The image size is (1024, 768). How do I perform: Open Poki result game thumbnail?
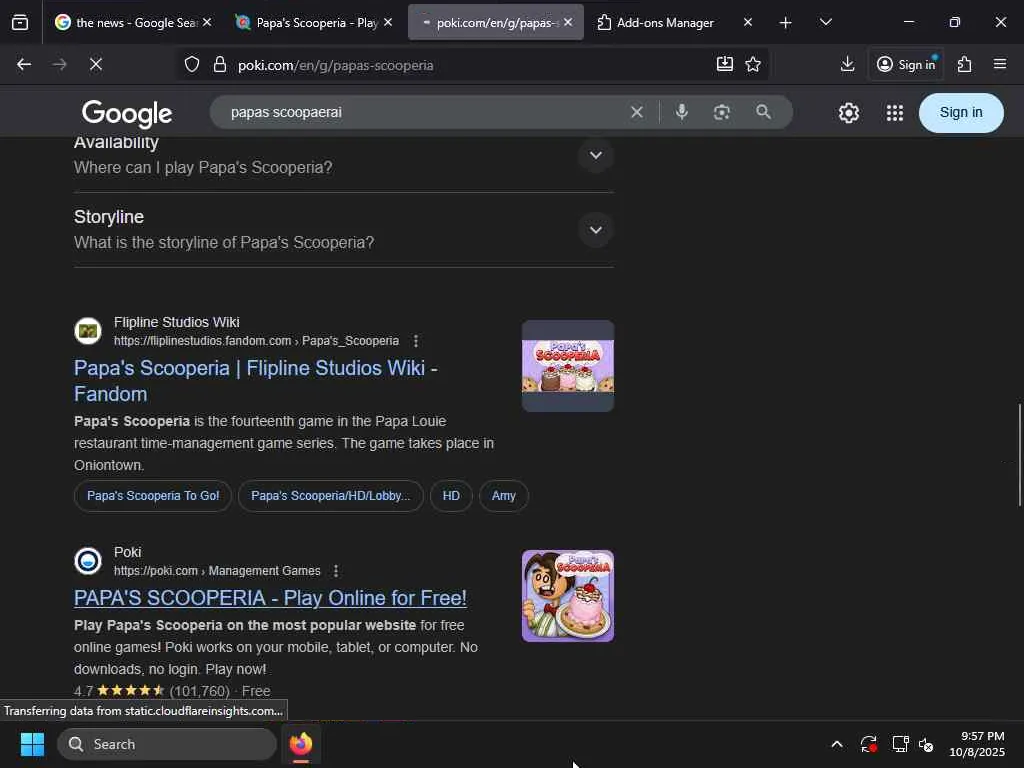[x=568, y=596]
